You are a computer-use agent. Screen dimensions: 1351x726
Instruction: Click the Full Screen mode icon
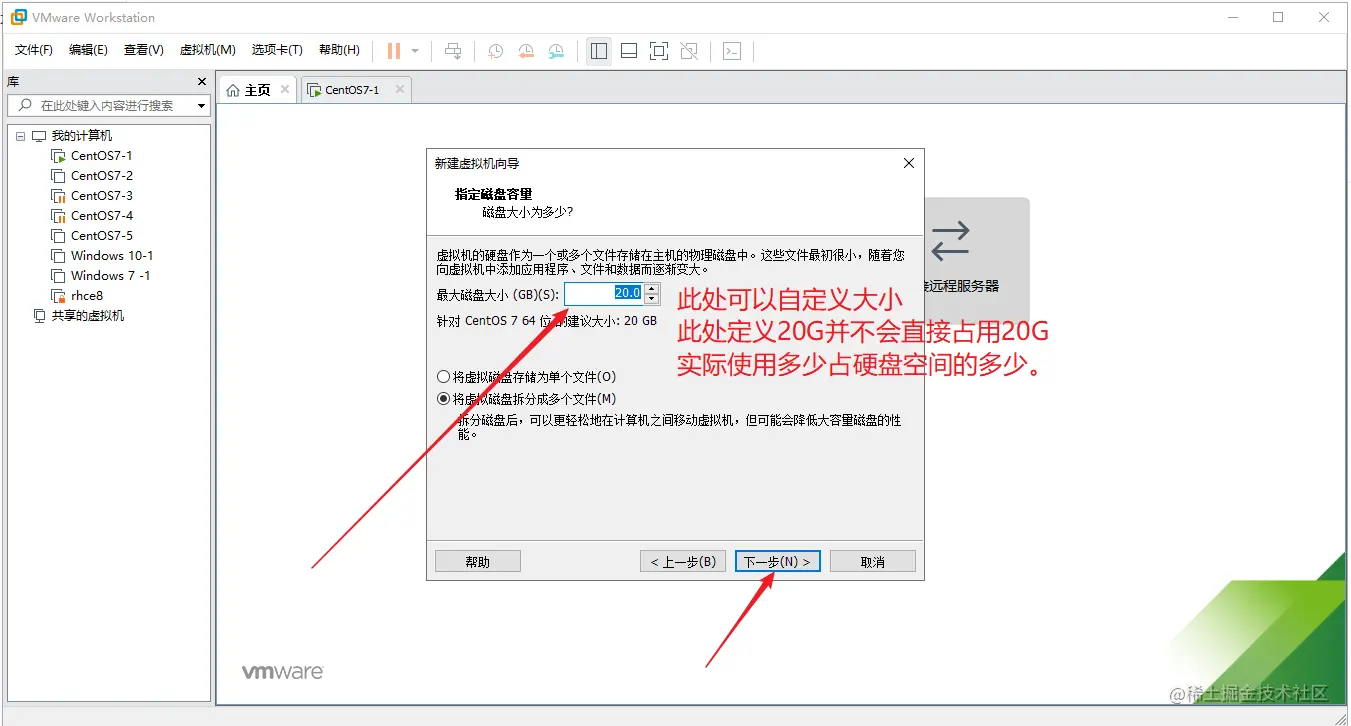(x=659, y=51)
